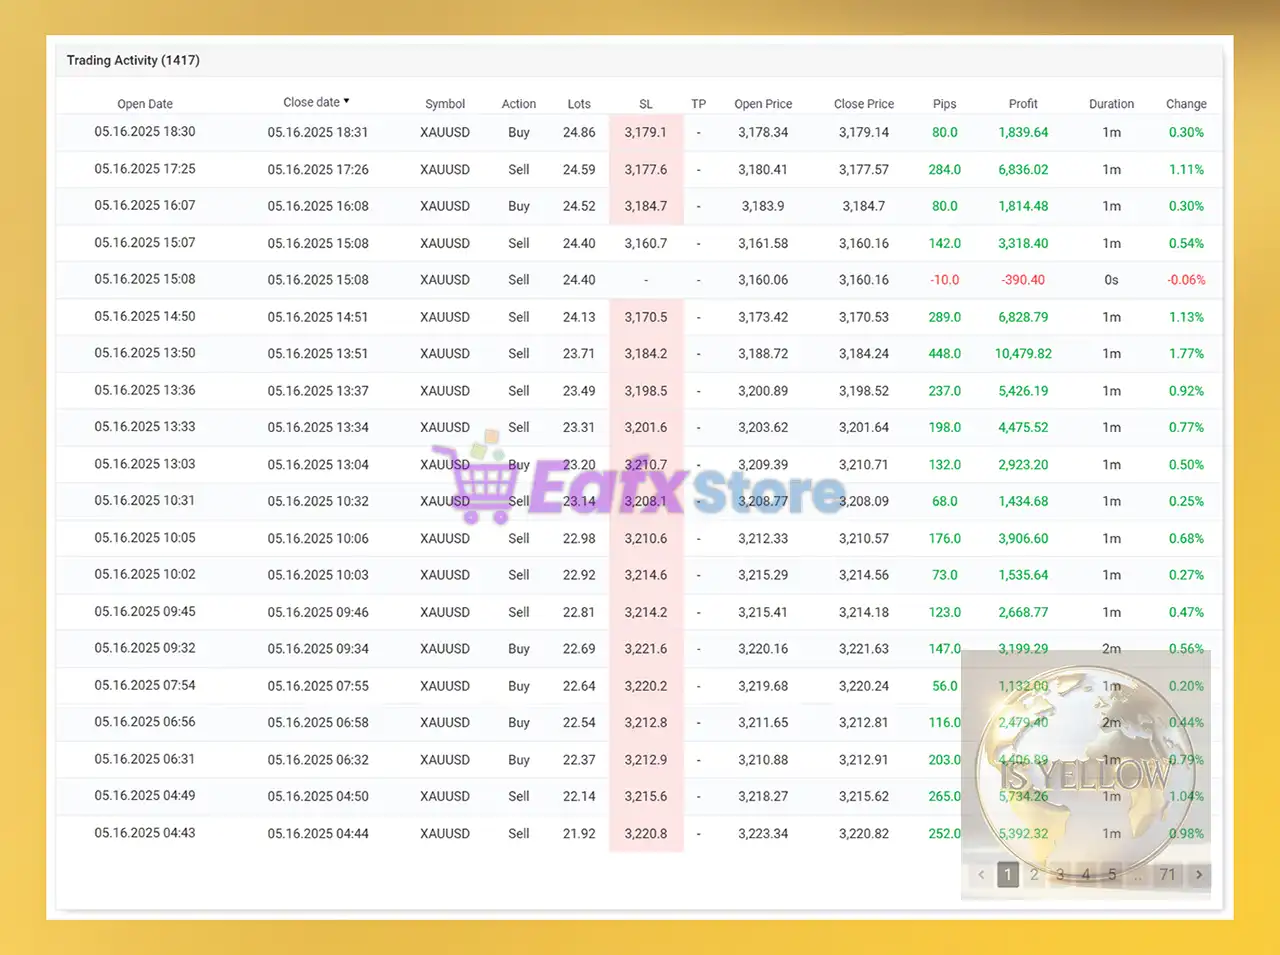Click pips value -10.0
Viewport: 1280px width, 955px height.
click(x=945, y=280)
